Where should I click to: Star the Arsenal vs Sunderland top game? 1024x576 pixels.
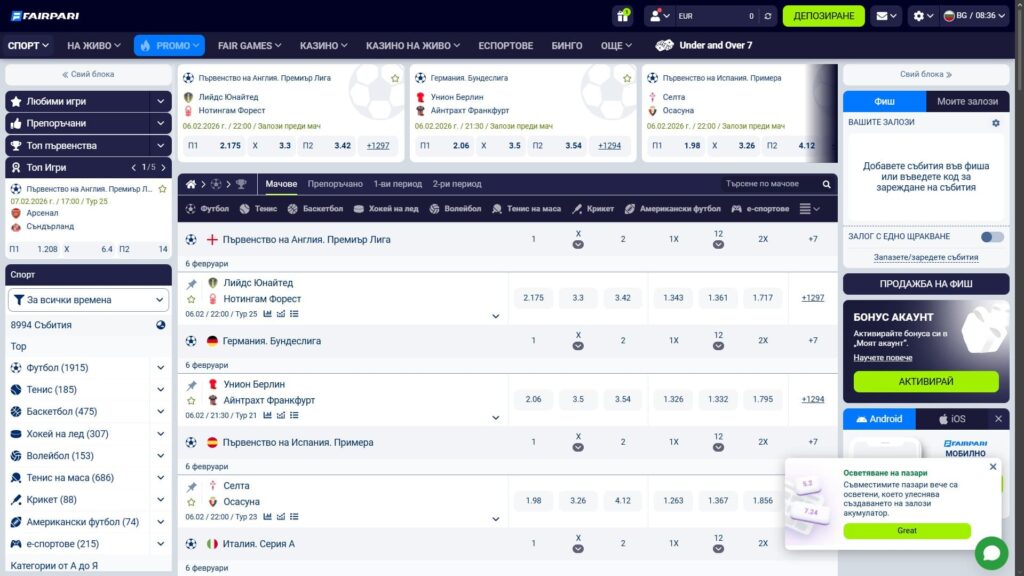[162, 189]
